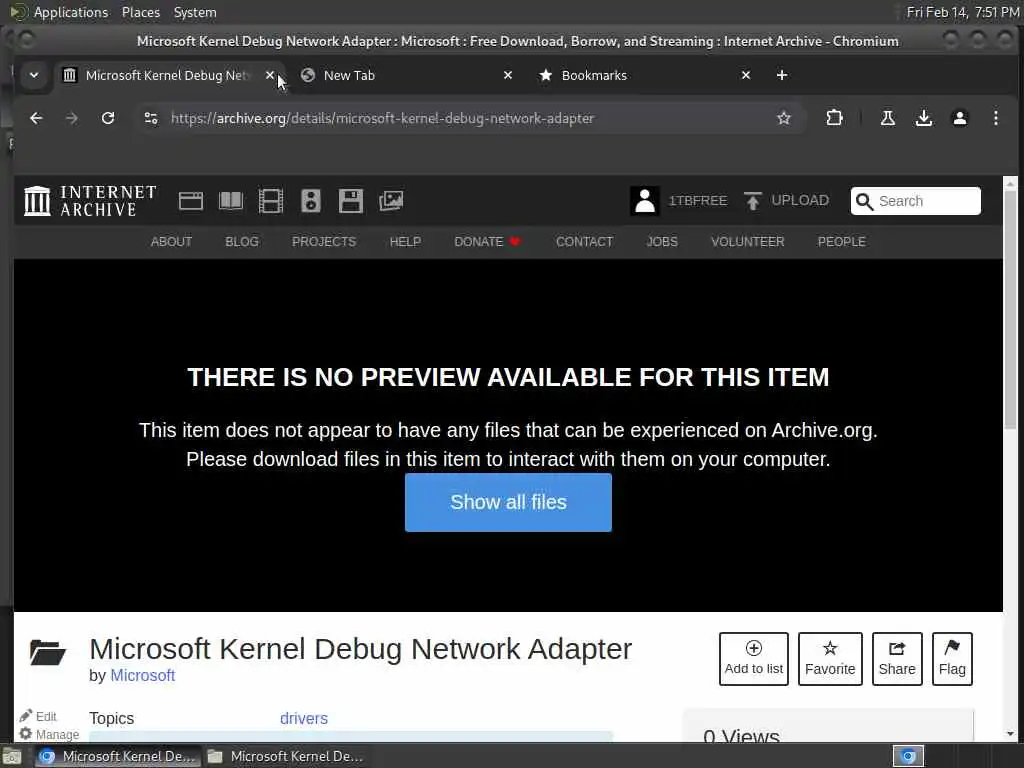
Task: Switch to the New Tab tab
Action: (405, 75)
